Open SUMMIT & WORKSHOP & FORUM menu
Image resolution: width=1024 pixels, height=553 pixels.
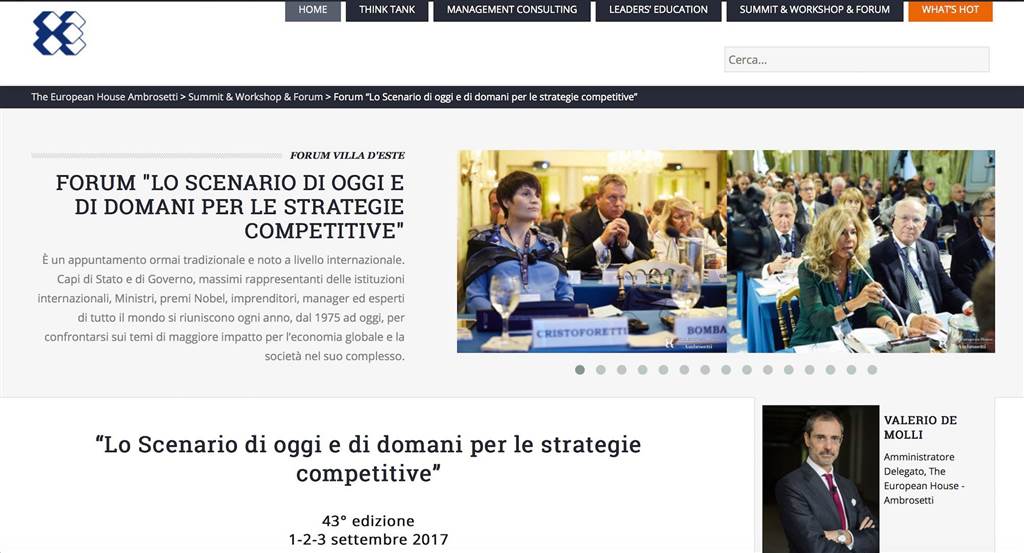pyautogui.click(x=814, y=10)
